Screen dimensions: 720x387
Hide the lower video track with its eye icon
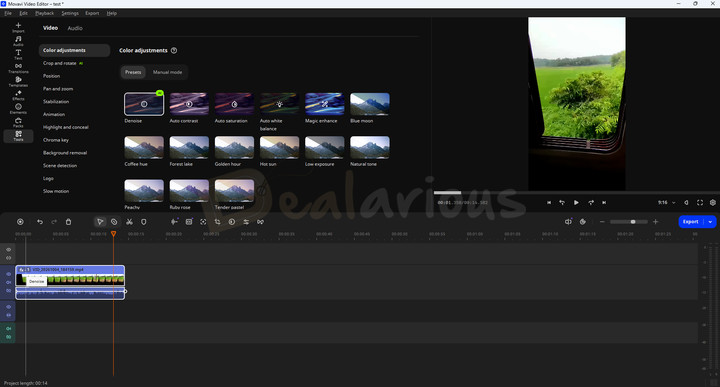coord(8,307)
